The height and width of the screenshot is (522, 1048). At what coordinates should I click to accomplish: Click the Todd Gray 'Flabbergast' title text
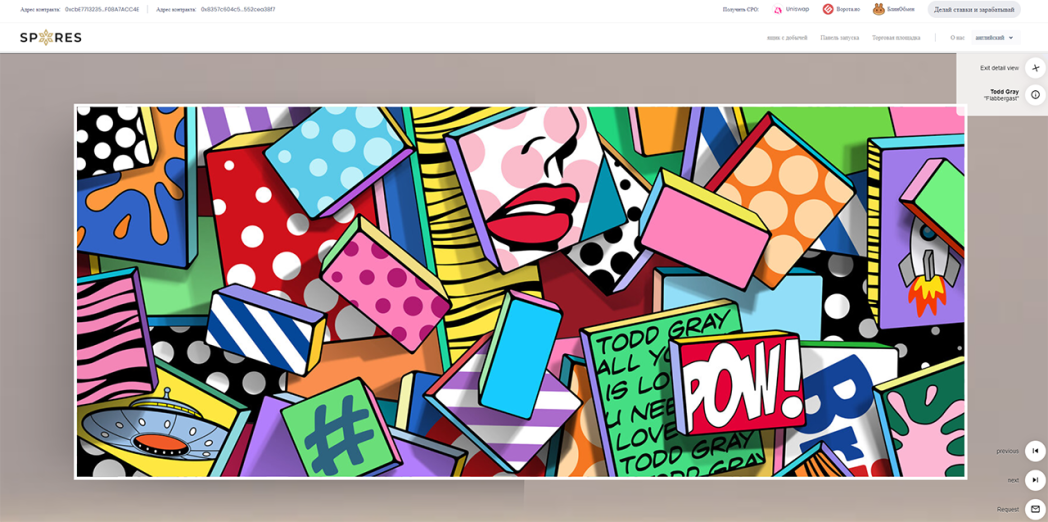[1001, 95]
